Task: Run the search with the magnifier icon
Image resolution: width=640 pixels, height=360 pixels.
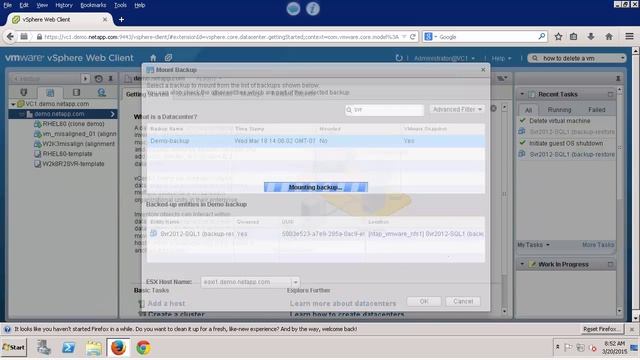Action: tap(542, 37)
